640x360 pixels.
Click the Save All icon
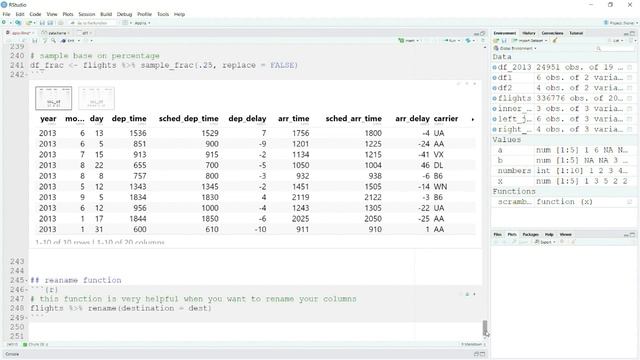tap(50, 23)
